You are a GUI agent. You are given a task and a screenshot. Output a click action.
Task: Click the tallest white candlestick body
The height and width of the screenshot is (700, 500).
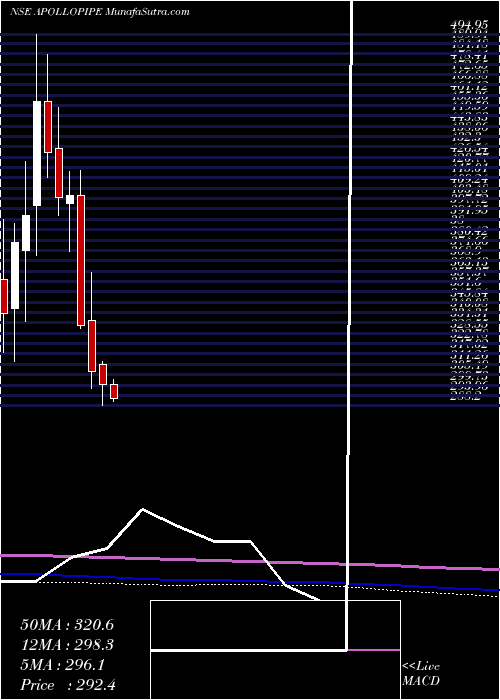[37, 154]
